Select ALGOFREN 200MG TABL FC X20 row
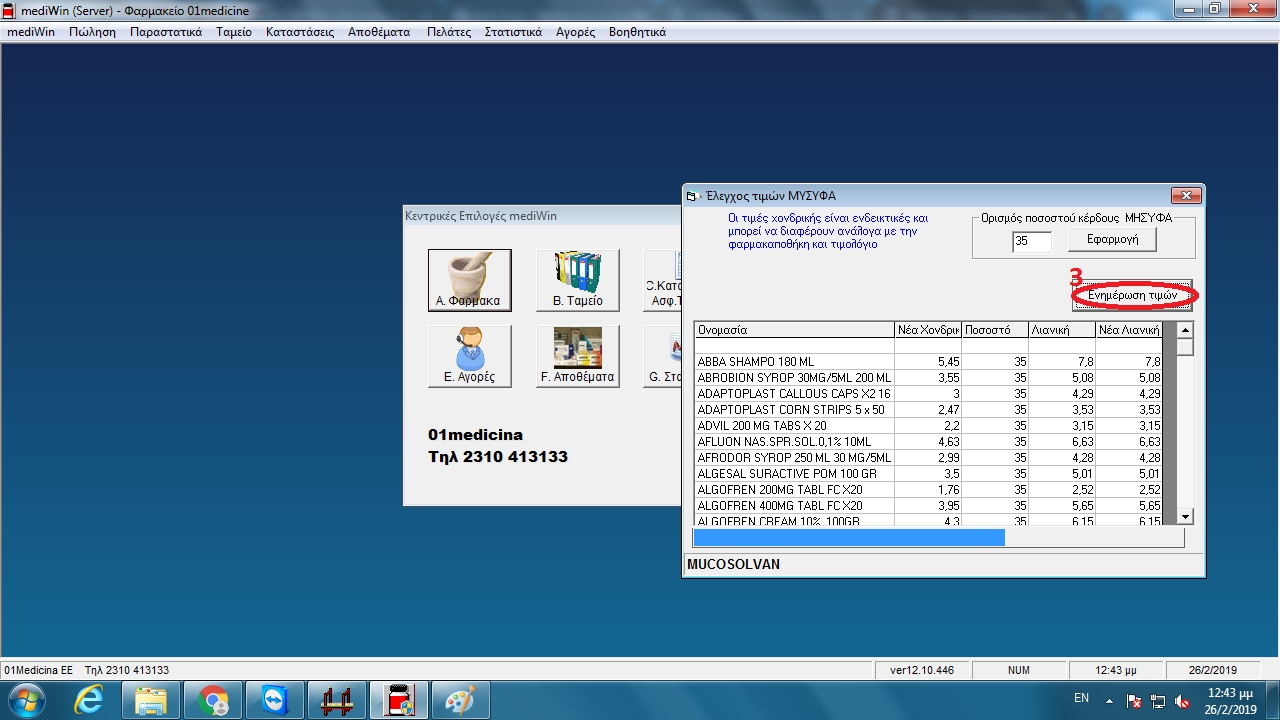The width and height of the screenshot is (1280, 720). [x=928, y=490]
